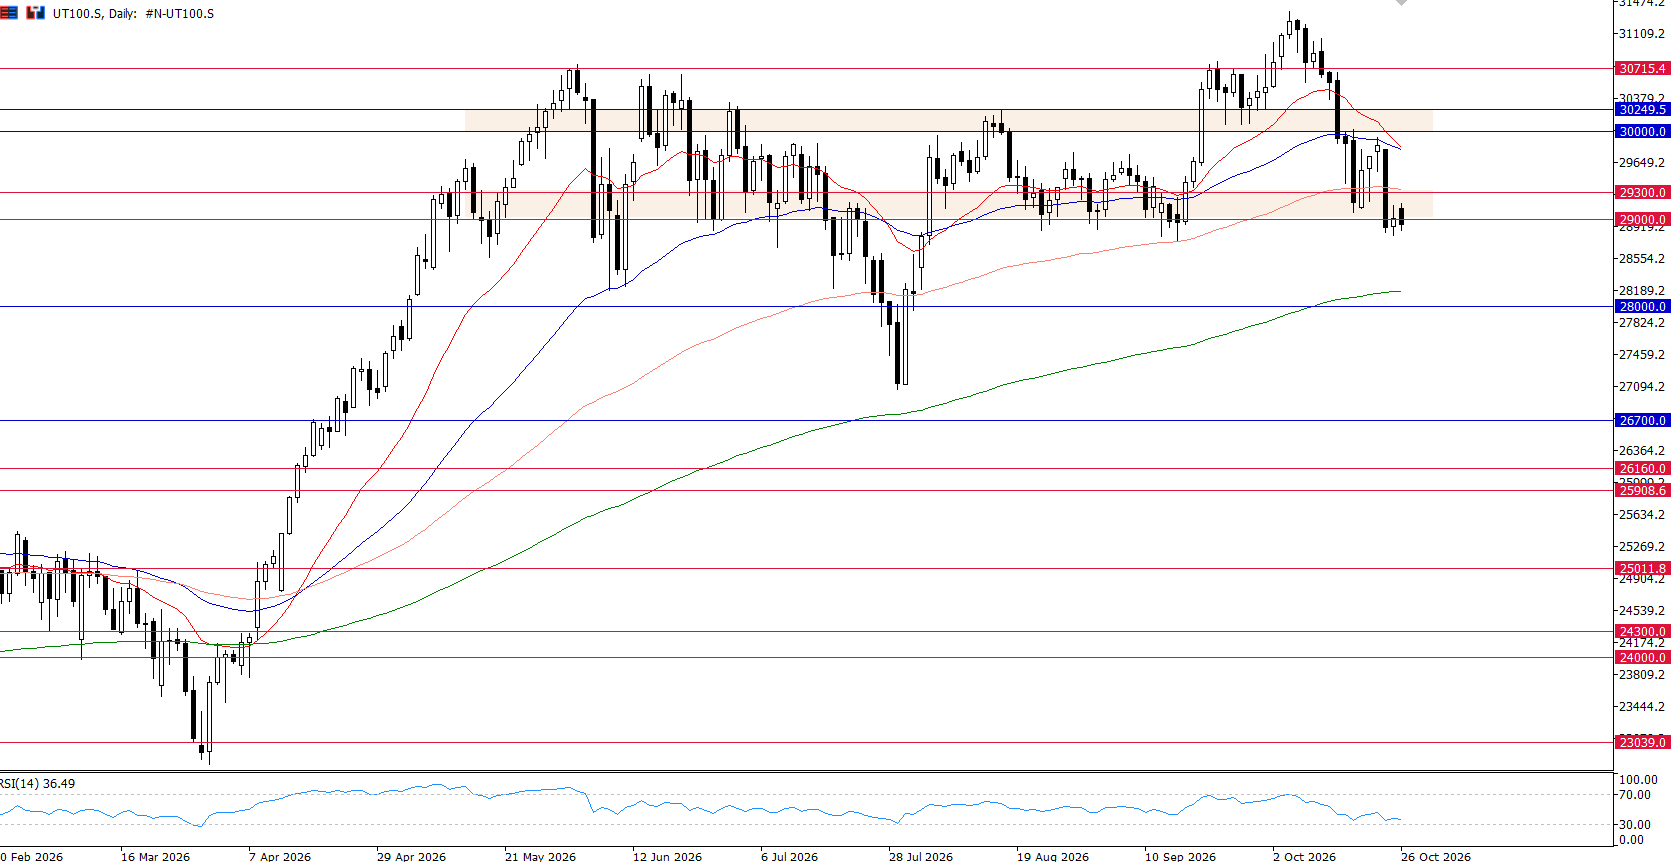The height and width of the screenshot is (862, 1673).
Task: Click the 30249.5 level price tag
Action: (1642, 110)
